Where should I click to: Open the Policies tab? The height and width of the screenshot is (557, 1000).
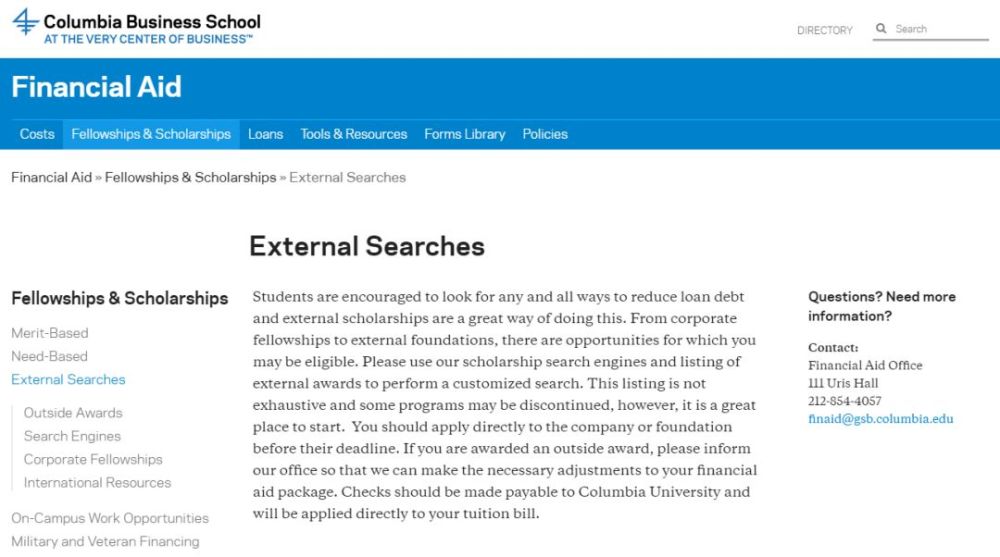tap(545, 134)
